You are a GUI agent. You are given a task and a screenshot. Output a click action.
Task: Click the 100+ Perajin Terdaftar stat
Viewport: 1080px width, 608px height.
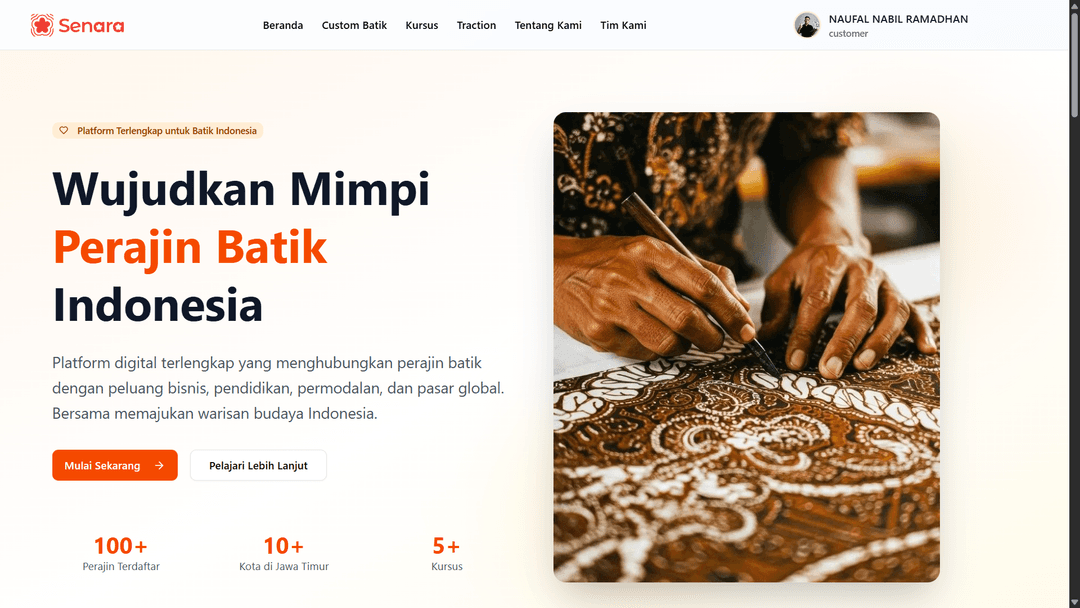coord(121,554)
